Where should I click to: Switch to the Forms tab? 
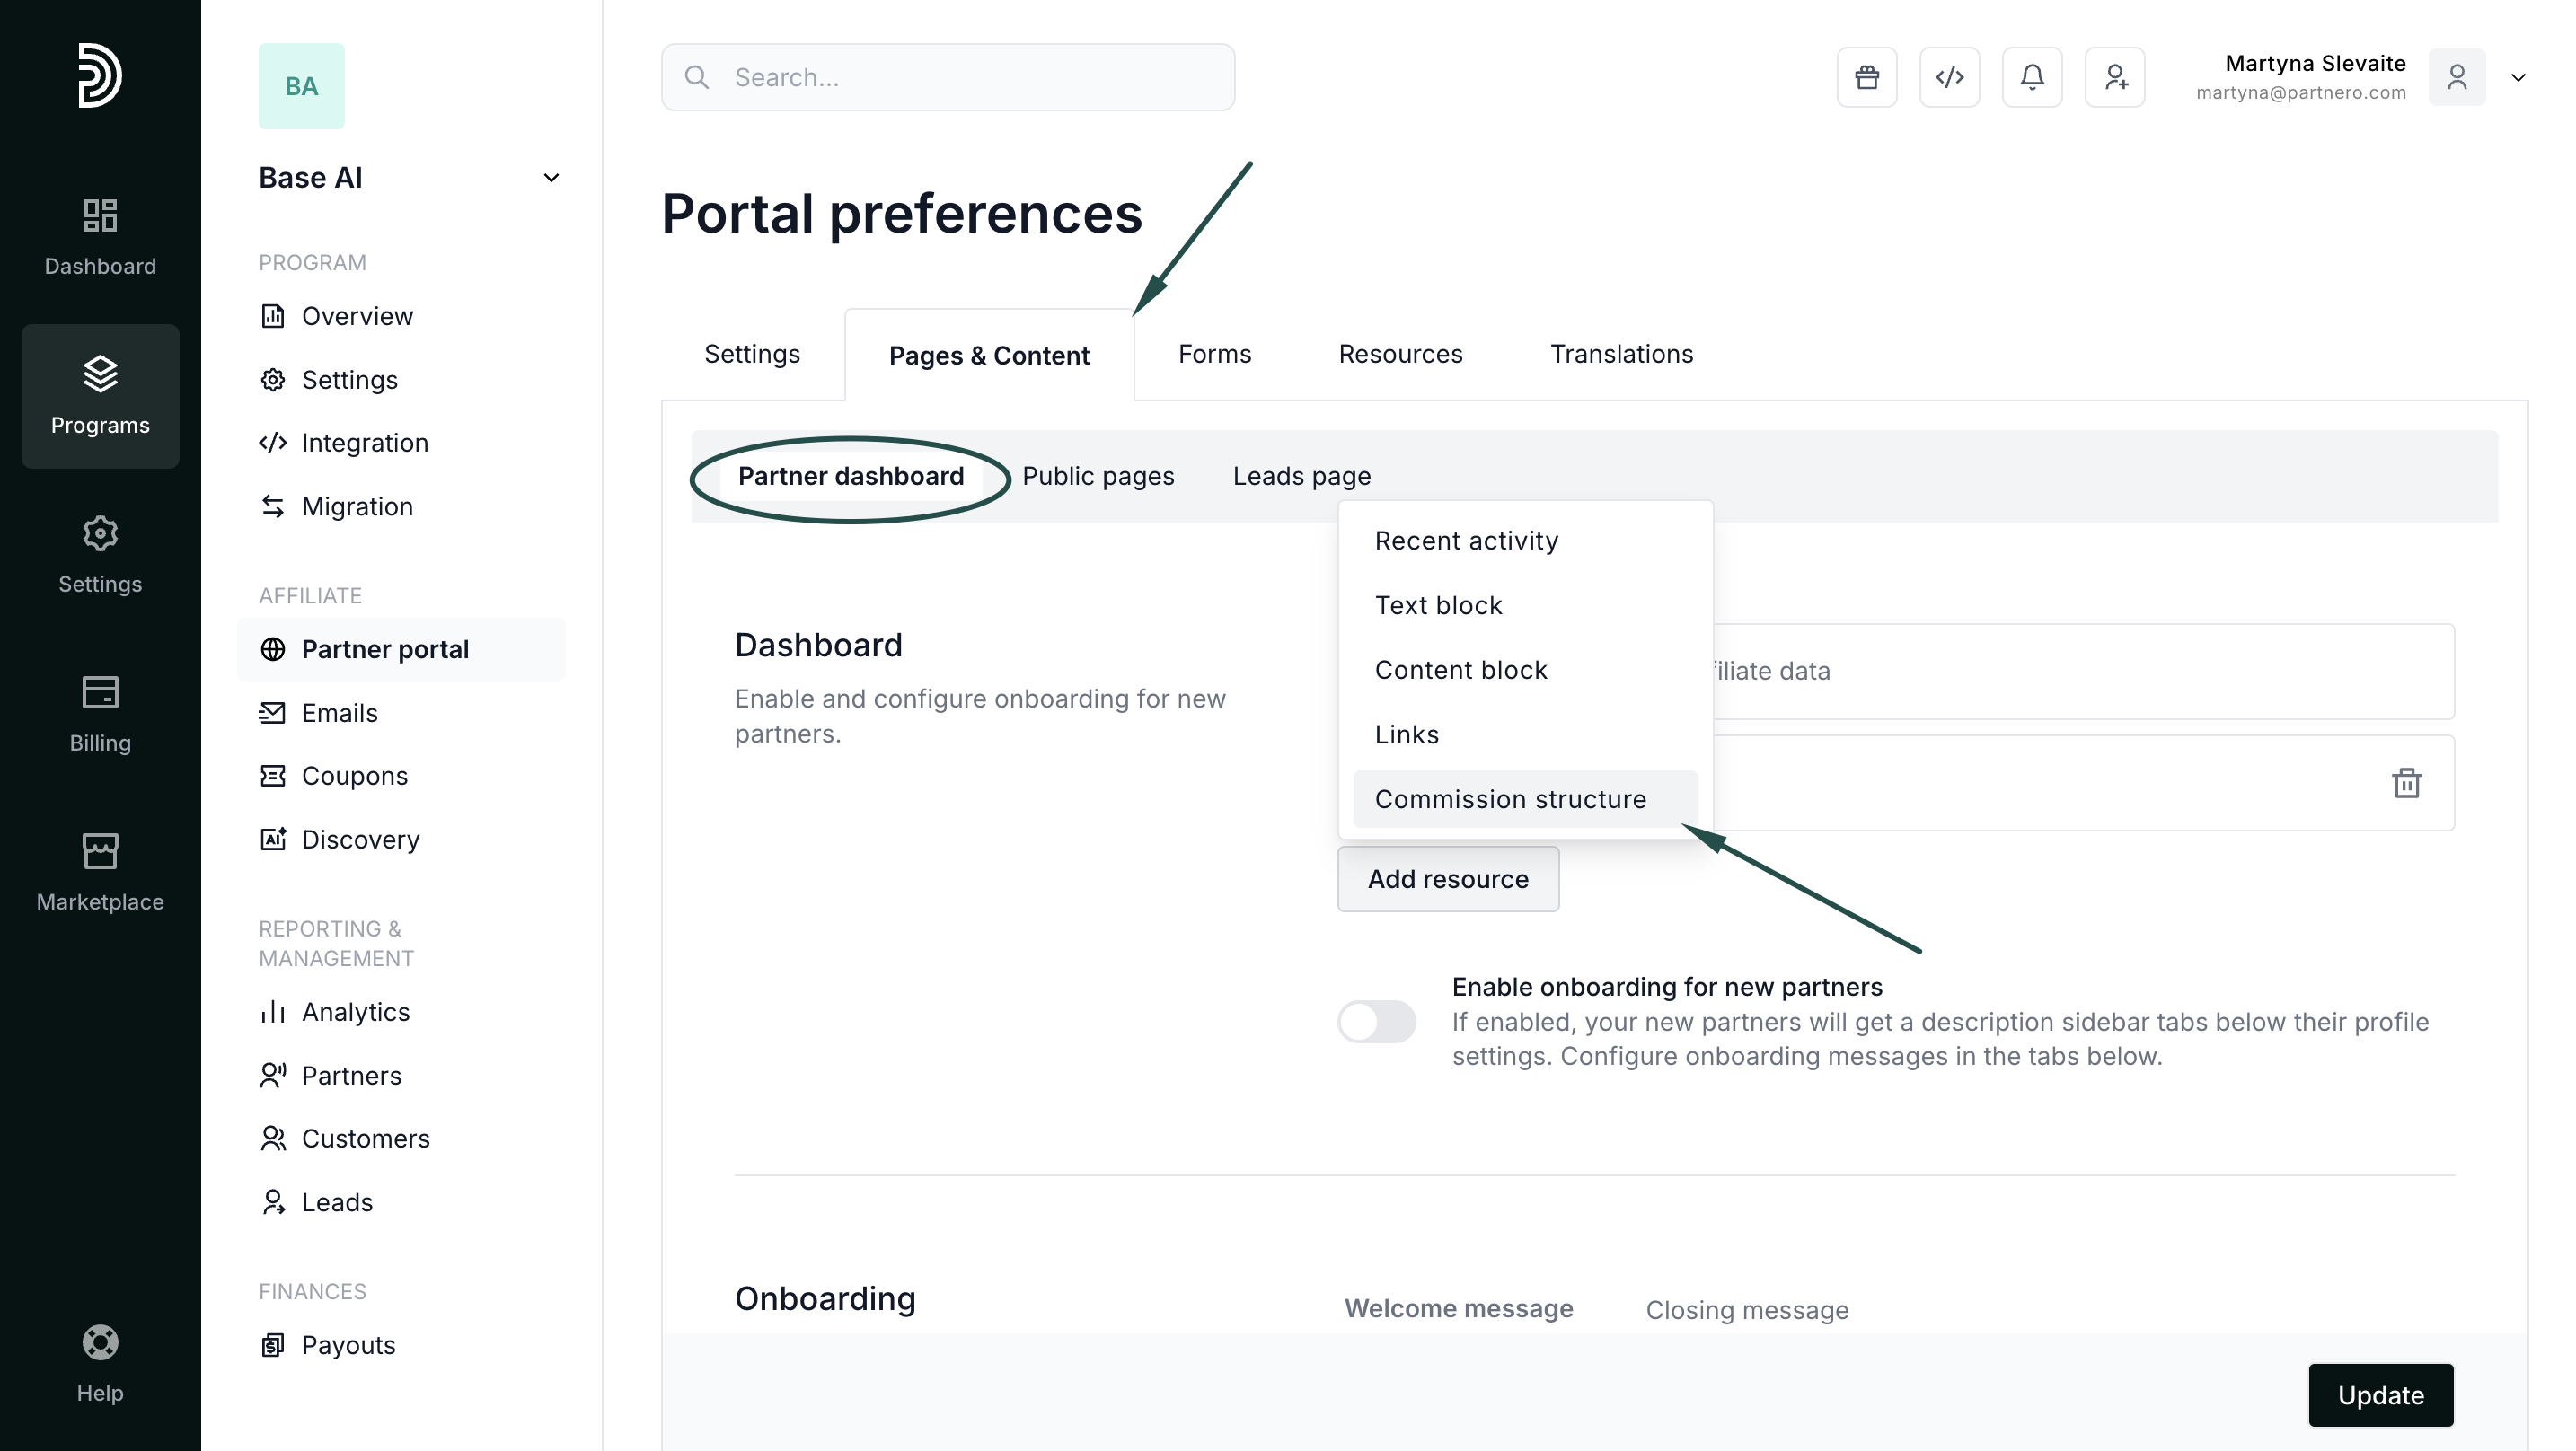[1214, 354]
